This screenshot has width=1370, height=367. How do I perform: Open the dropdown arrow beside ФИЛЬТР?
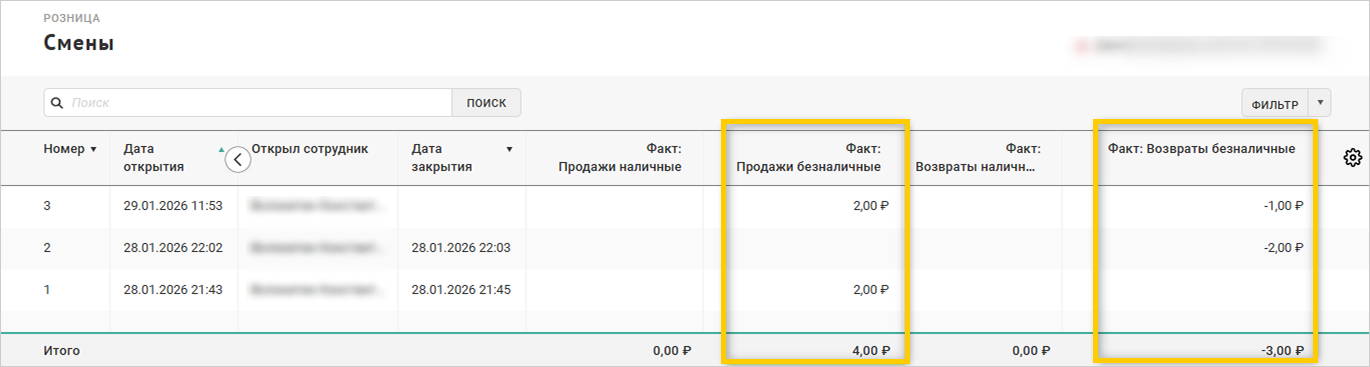pos(1321,103)
